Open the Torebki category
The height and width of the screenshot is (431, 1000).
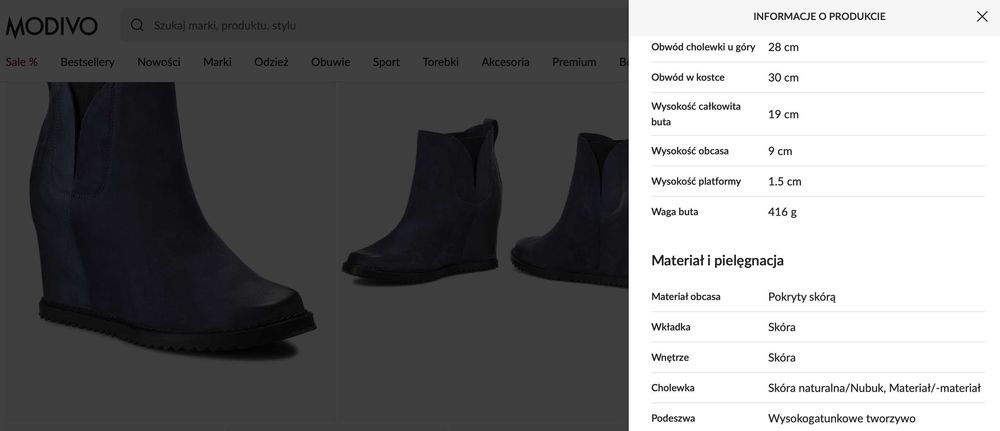(x=440, y=62)
